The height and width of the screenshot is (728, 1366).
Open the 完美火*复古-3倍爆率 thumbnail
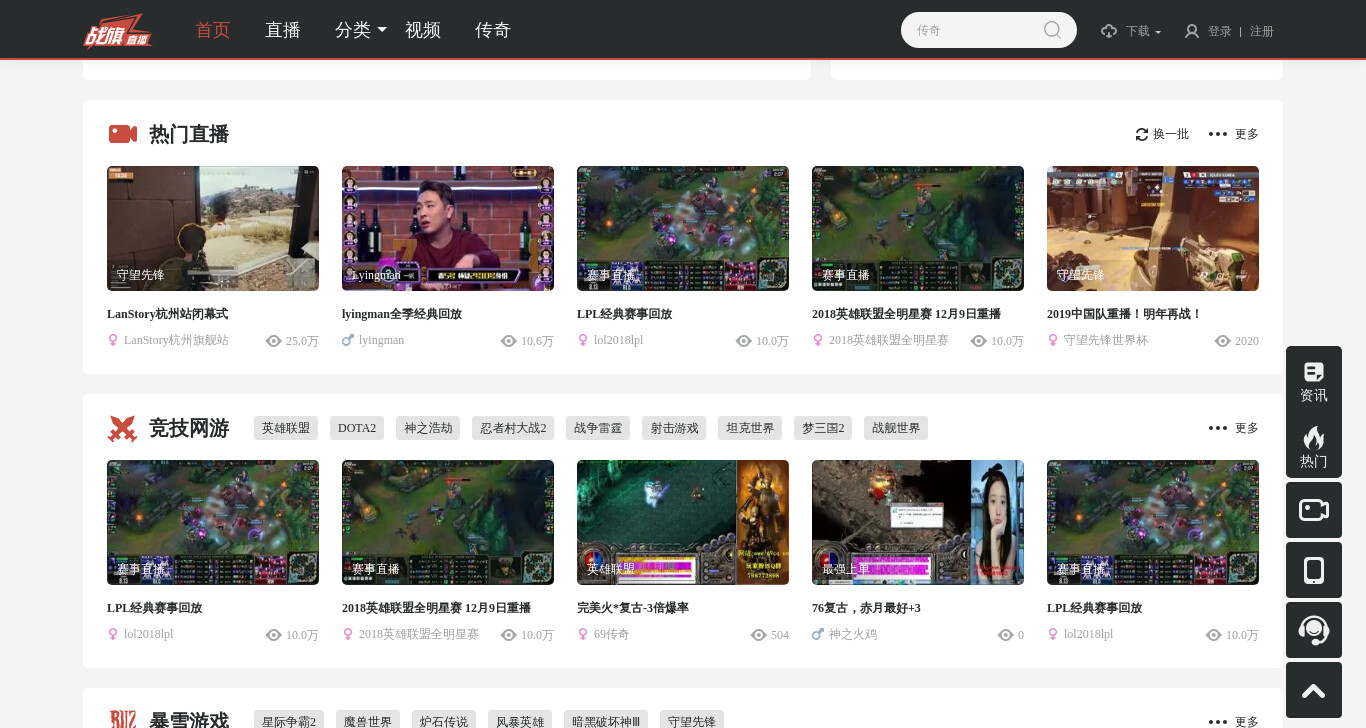pos(683,522)
